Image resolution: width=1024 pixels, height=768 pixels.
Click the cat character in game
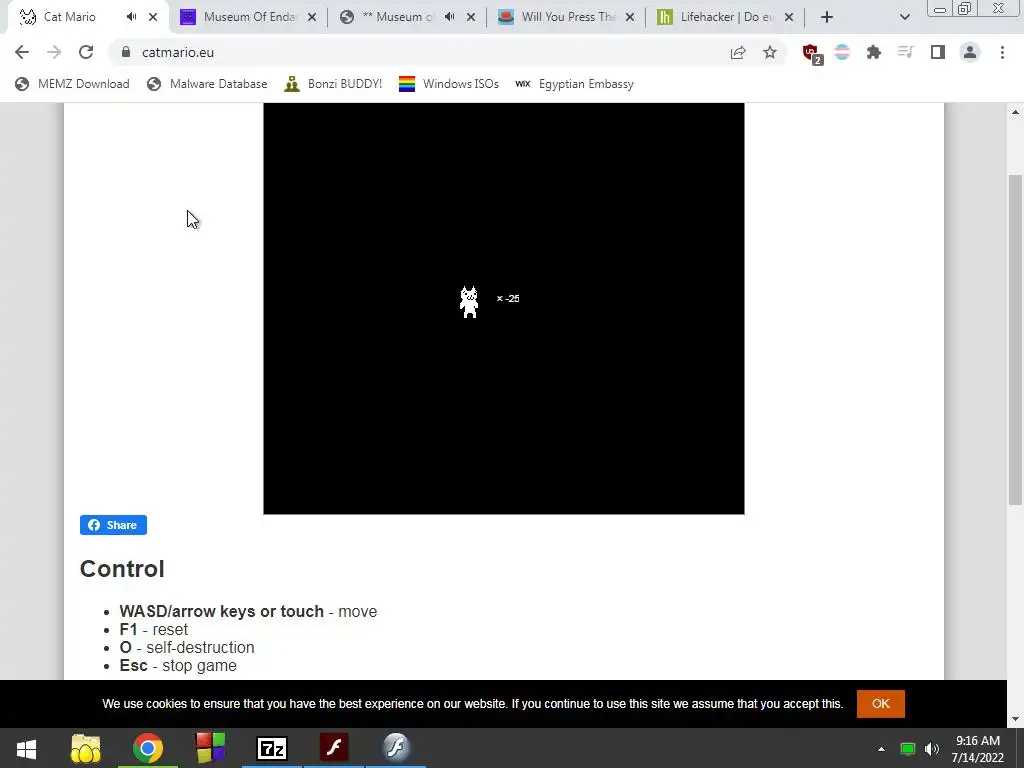coord(469,302)
